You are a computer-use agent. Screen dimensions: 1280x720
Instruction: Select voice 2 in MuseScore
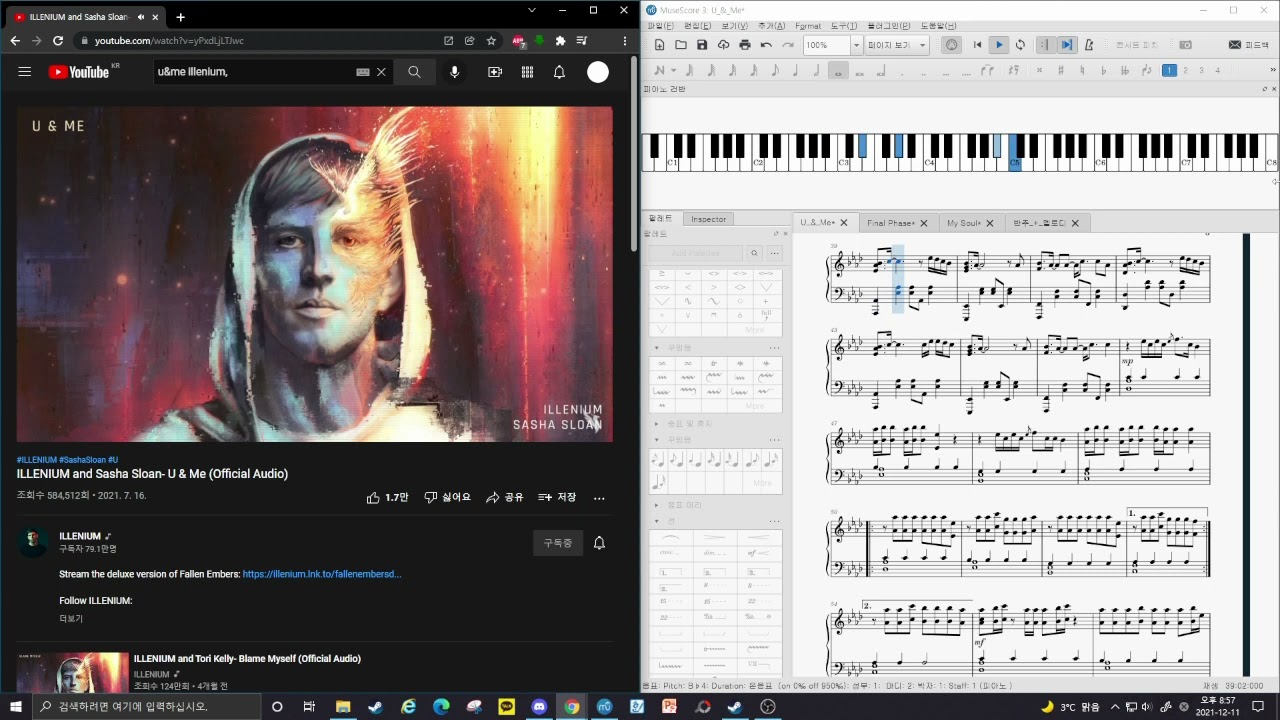1185,70
